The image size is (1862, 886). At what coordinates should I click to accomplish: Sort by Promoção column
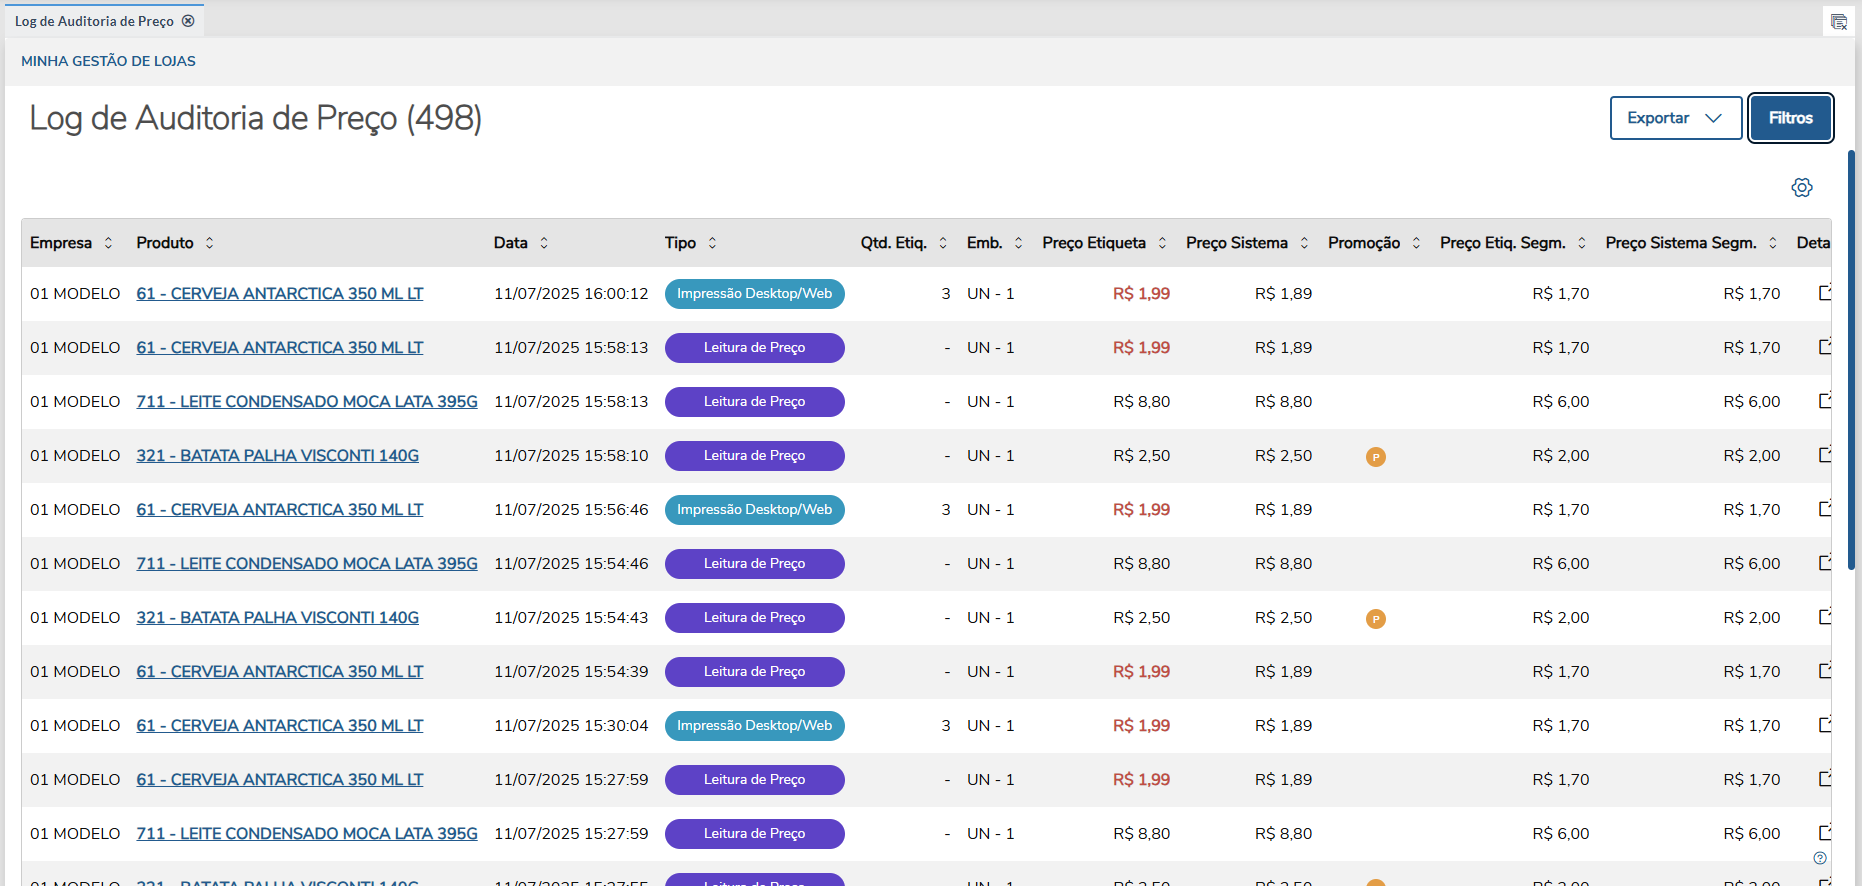tap(1416, 243)
